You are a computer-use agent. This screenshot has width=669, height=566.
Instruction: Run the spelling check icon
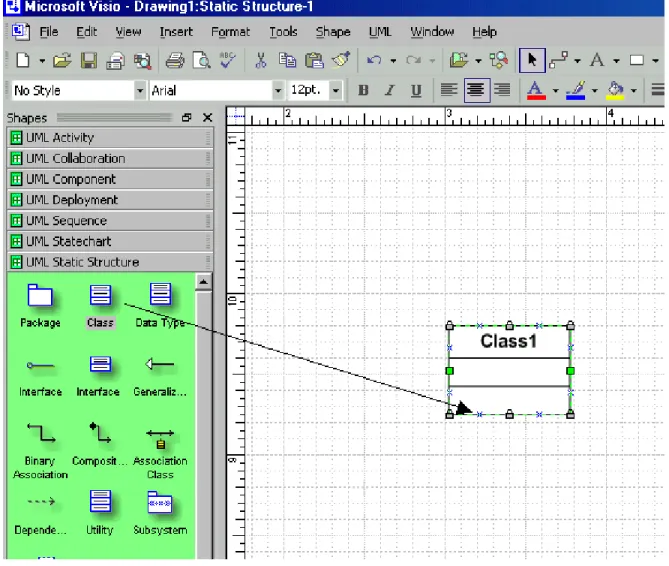[x=228, y=60]
